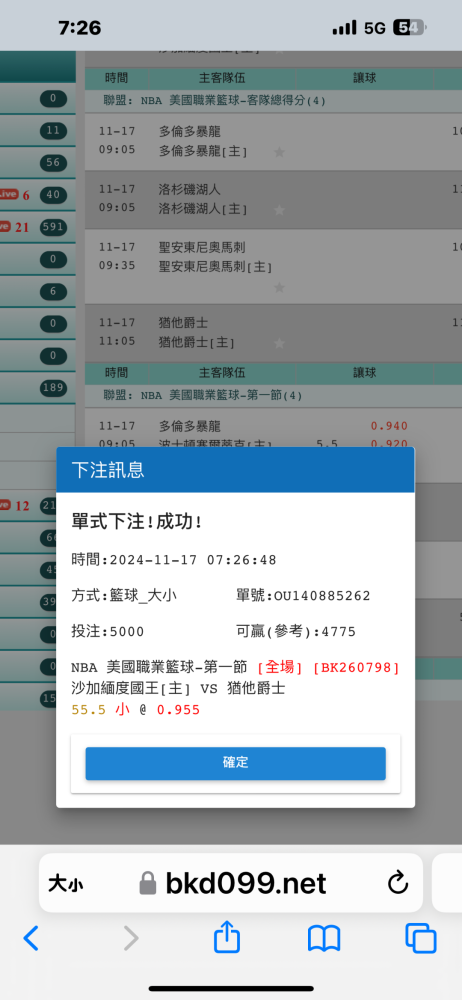Tap the 聖安東尼奧馬刺[主] team name
The height and width of the screenshot is (1000, 462).
[x=216, y=267]
